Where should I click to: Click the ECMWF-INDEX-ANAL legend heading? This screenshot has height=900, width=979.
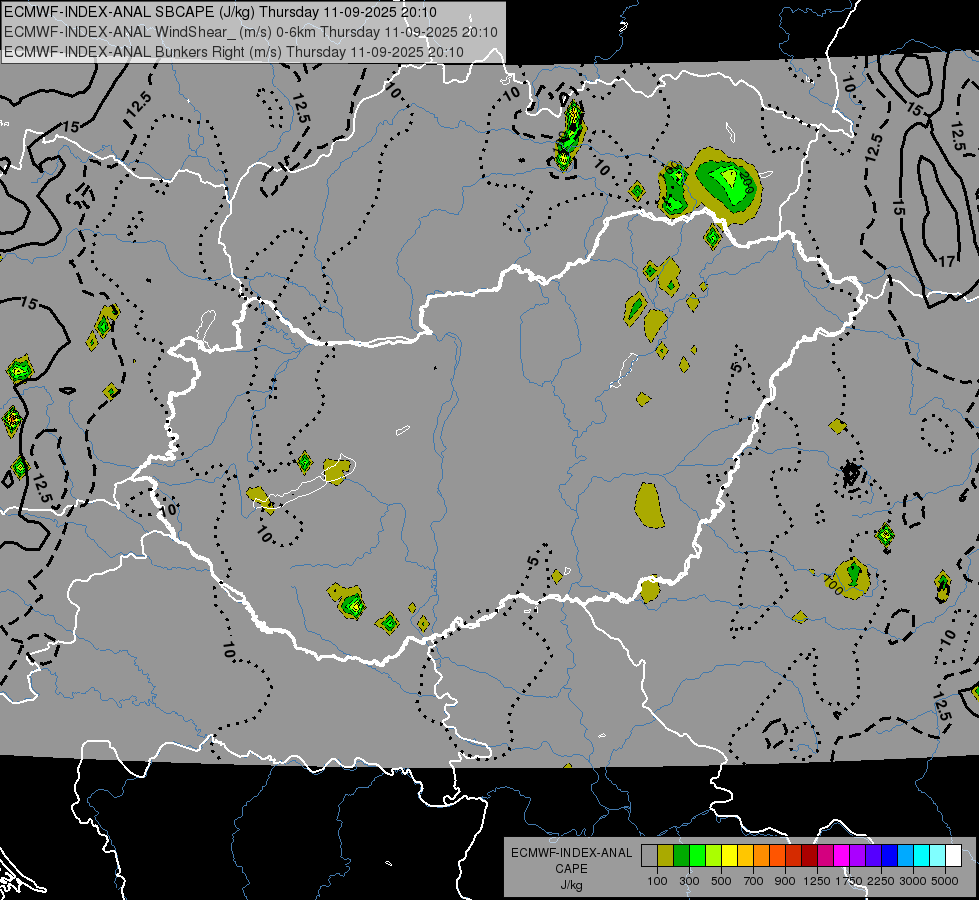click(571, 853)
